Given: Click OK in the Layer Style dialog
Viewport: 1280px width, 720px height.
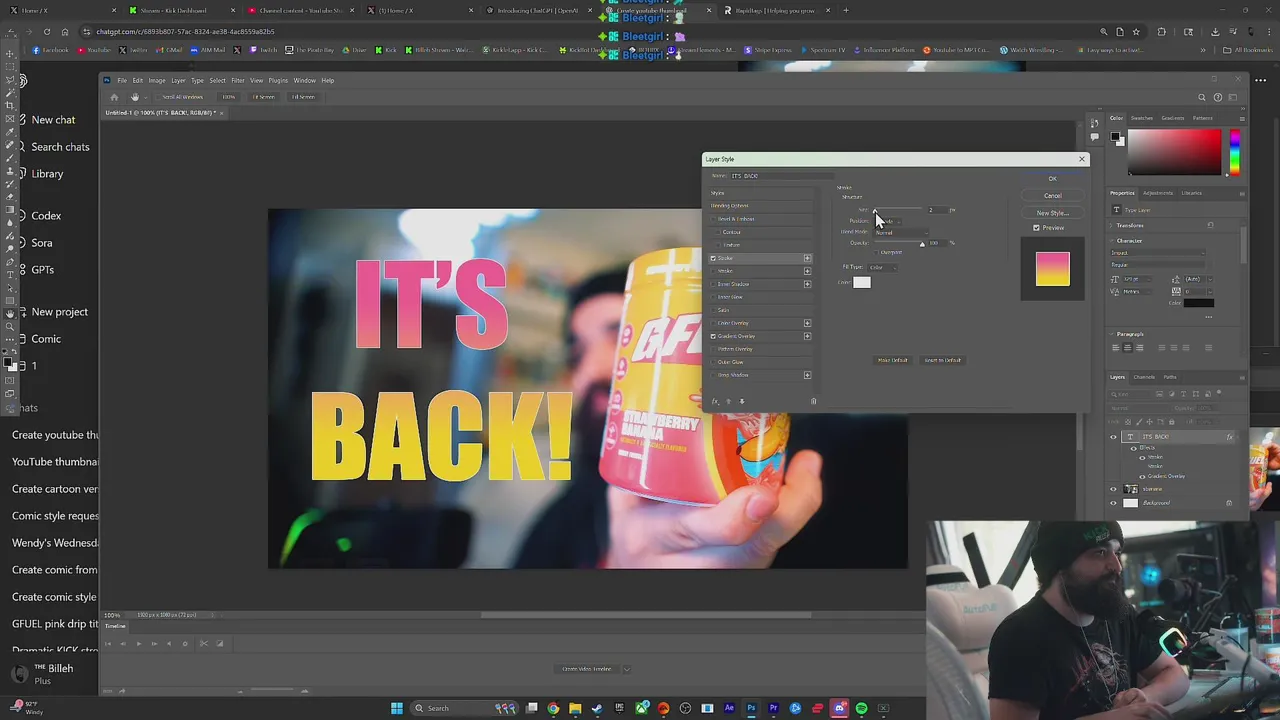Looking at the screenshot, I should point(1052,179).
